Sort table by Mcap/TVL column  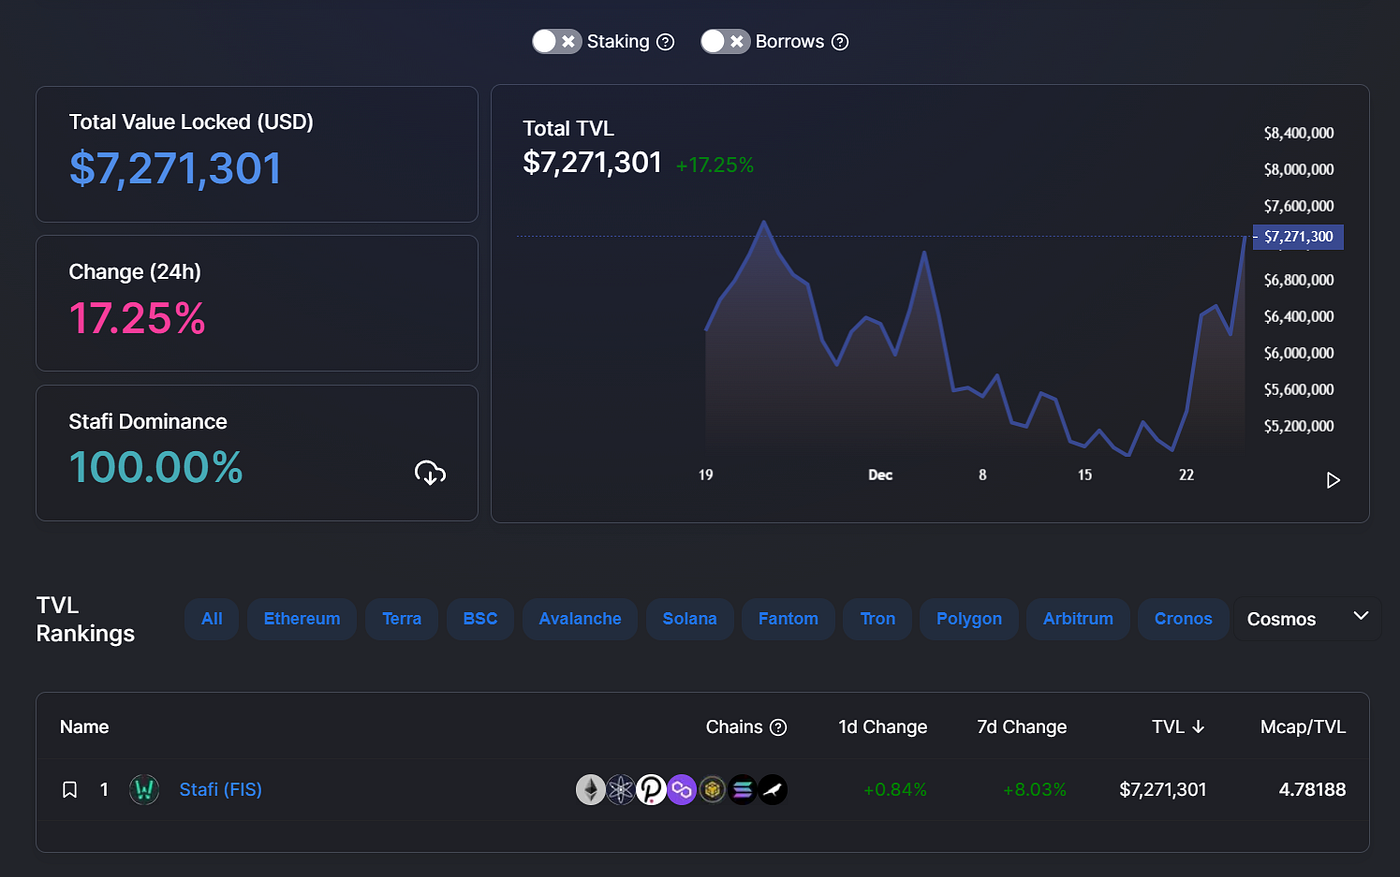pyautogui.click(x=1303, y=727)
